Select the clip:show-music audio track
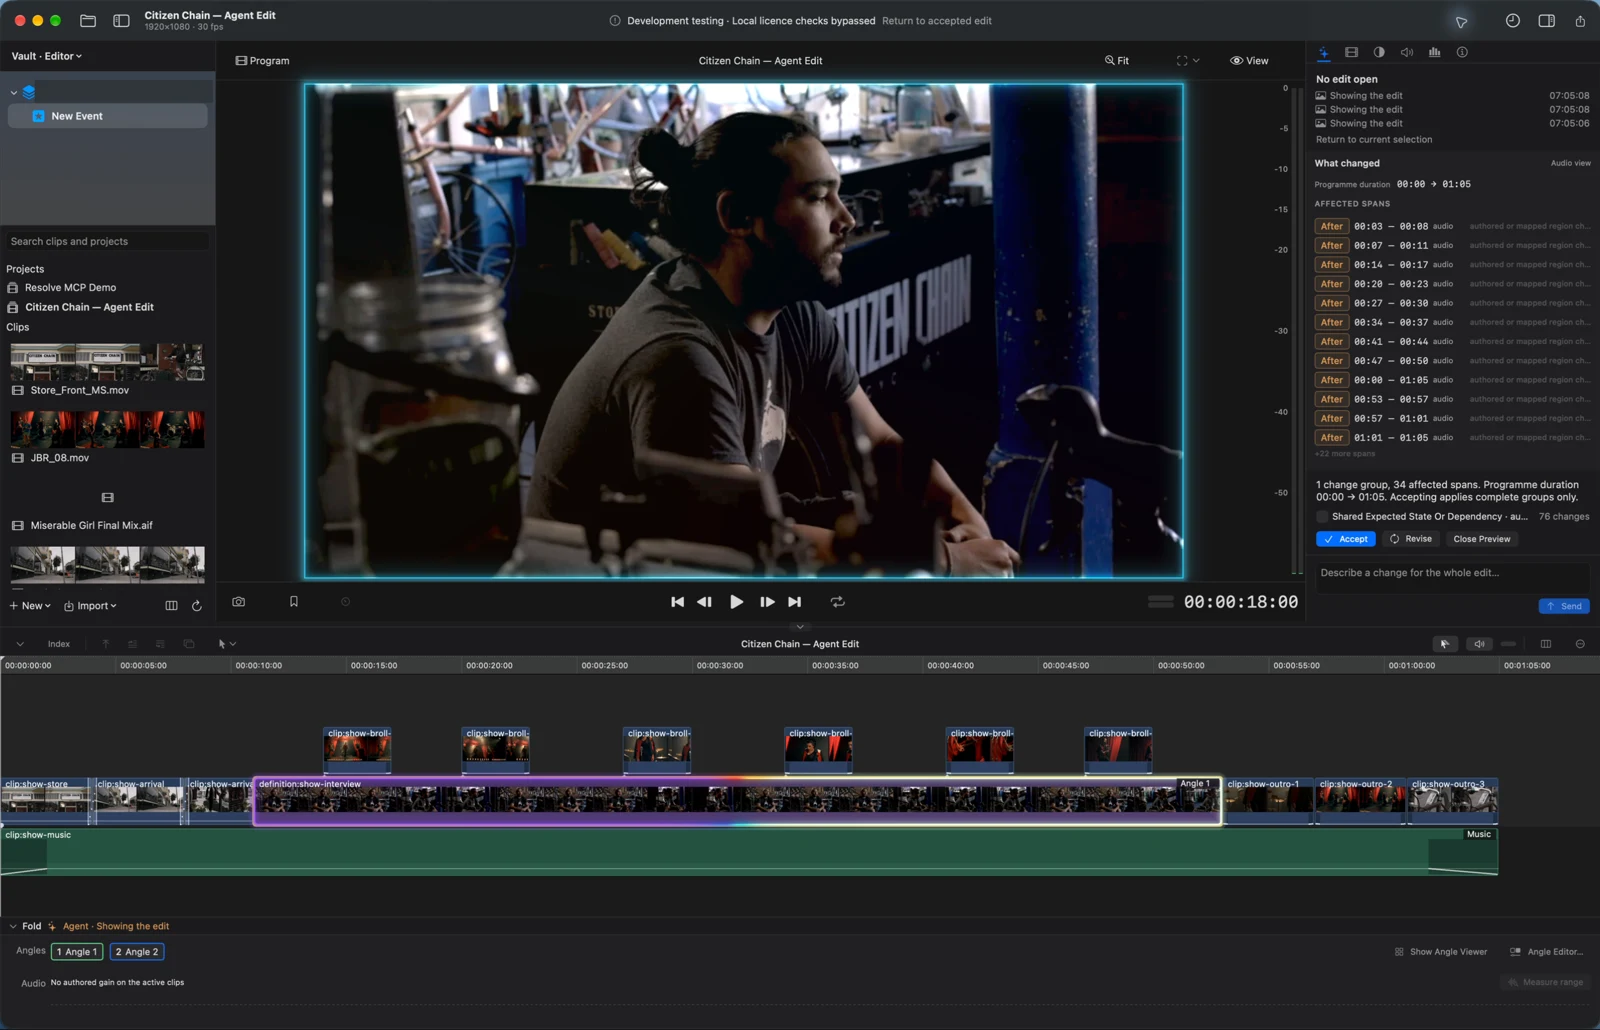Image resolution: width=1600 pixels, height=1030 pixels. 749,852
